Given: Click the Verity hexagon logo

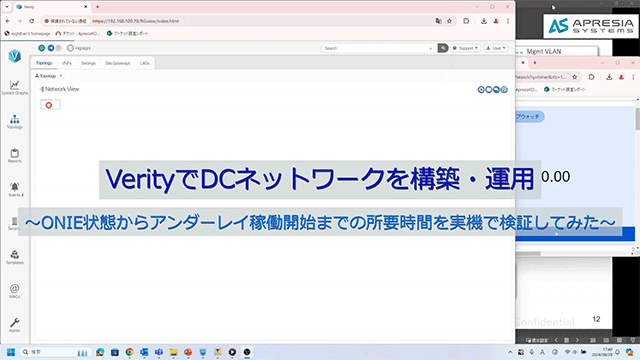Looking at the screenshot, I should tap(15, 56).
